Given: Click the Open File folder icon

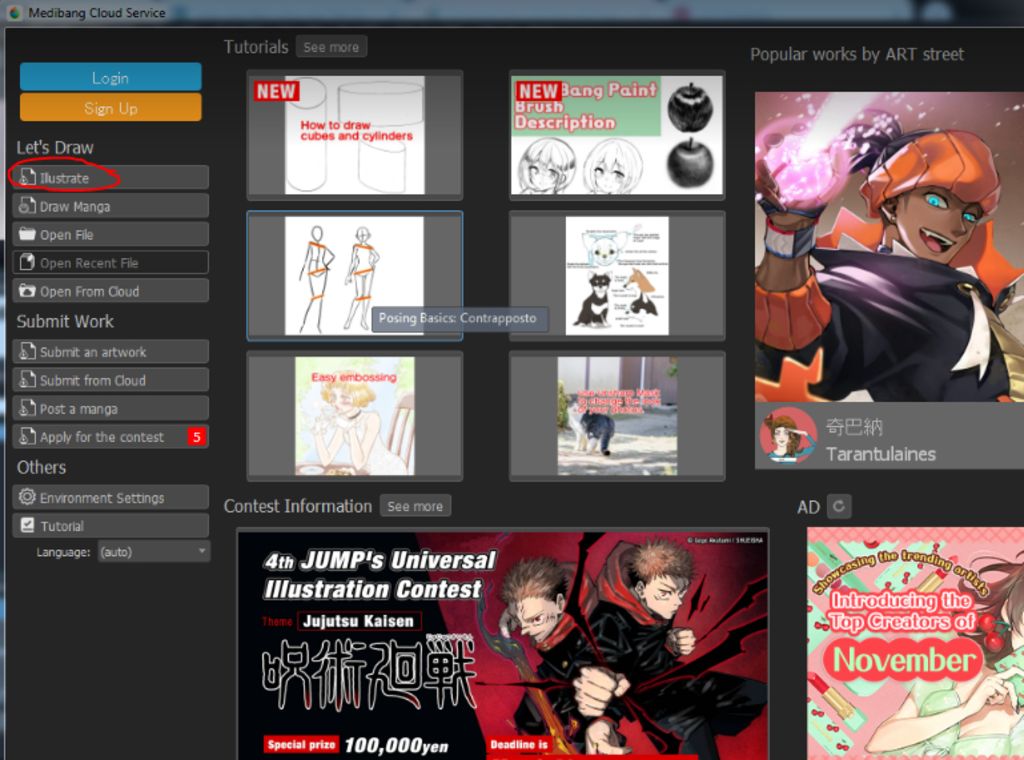Looking at the screenshot, I should 27,234.
